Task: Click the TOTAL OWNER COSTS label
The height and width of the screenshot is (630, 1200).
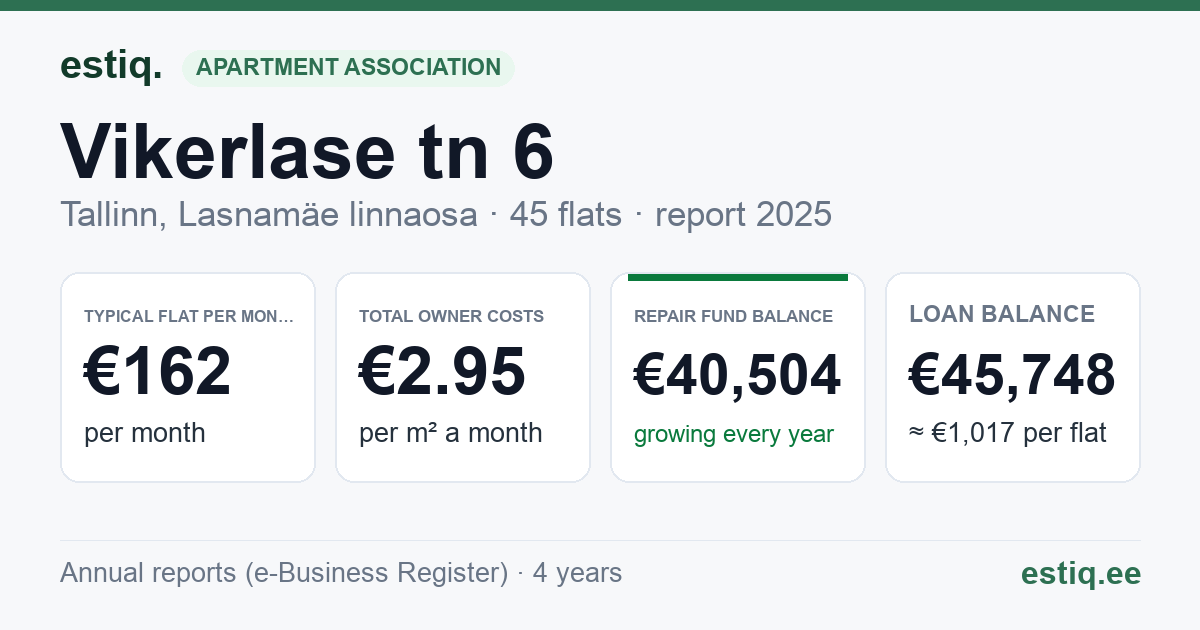Action: (451, 316)
